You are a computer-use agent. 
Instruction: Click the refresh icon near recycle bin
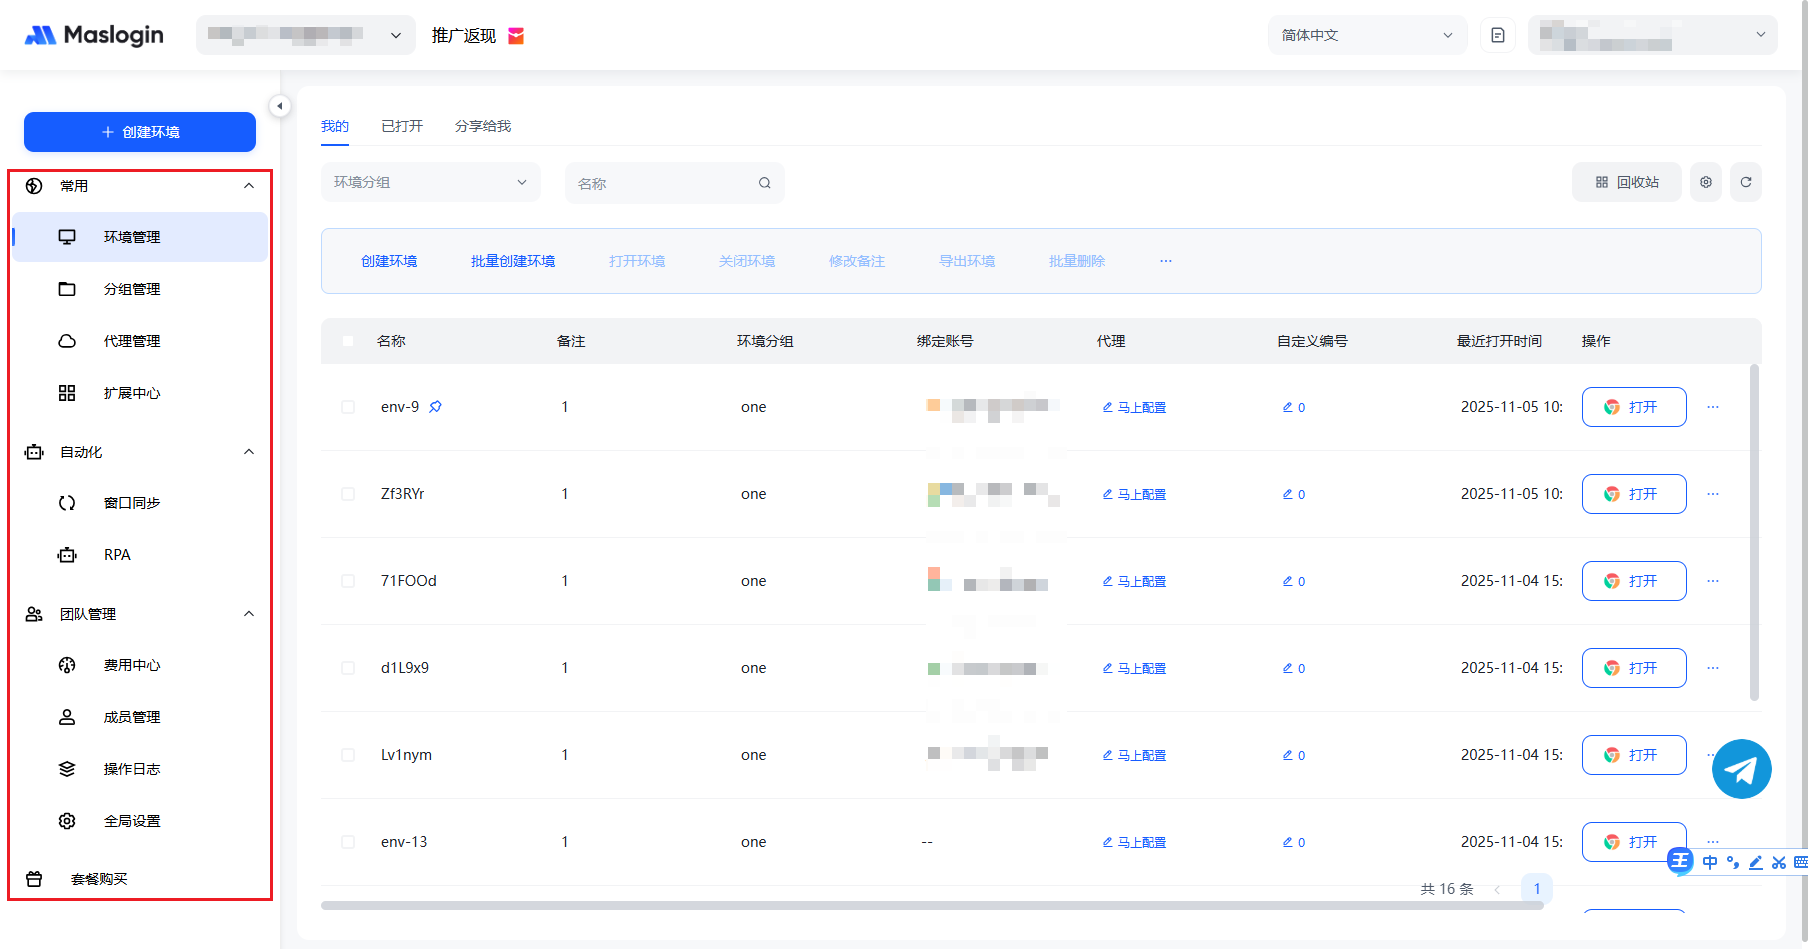click(1745, 182)
